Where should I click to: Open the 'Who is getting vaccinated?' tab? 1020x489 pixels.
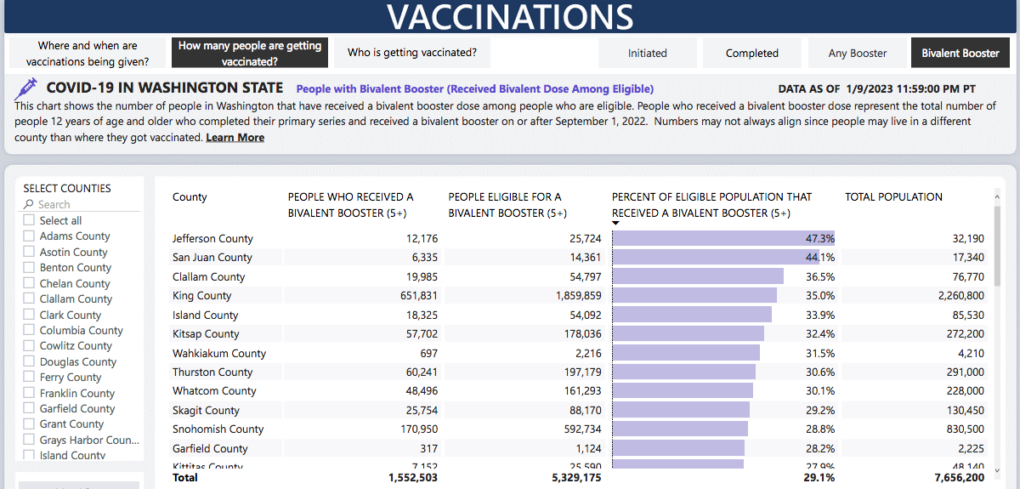pyautogui.click(x=412, y=53)
